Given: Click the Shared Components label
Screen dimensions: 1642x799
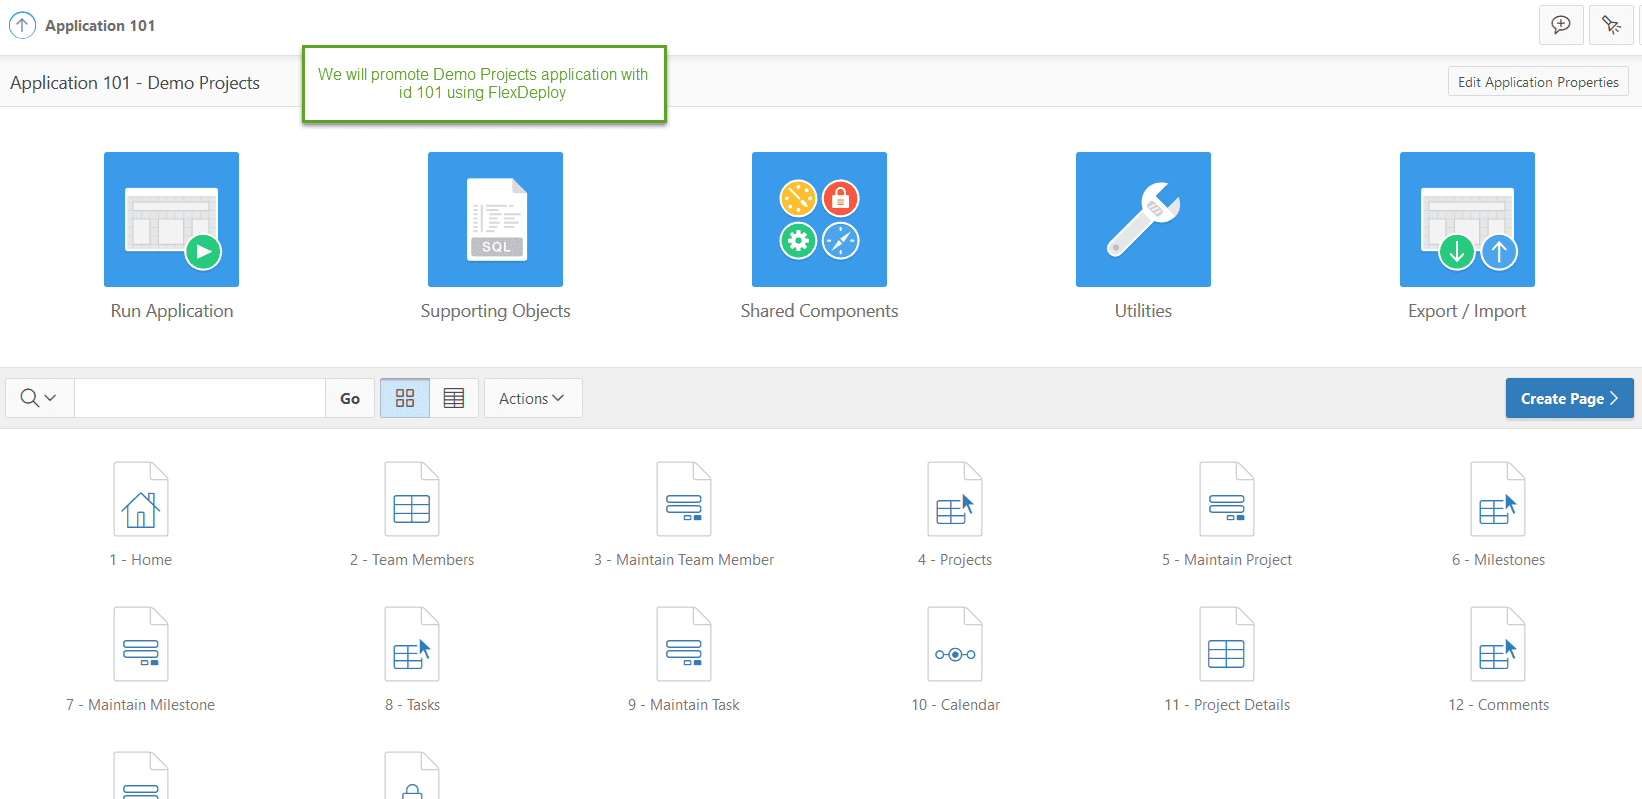Looking at the screenshot, I should point(819,311).
